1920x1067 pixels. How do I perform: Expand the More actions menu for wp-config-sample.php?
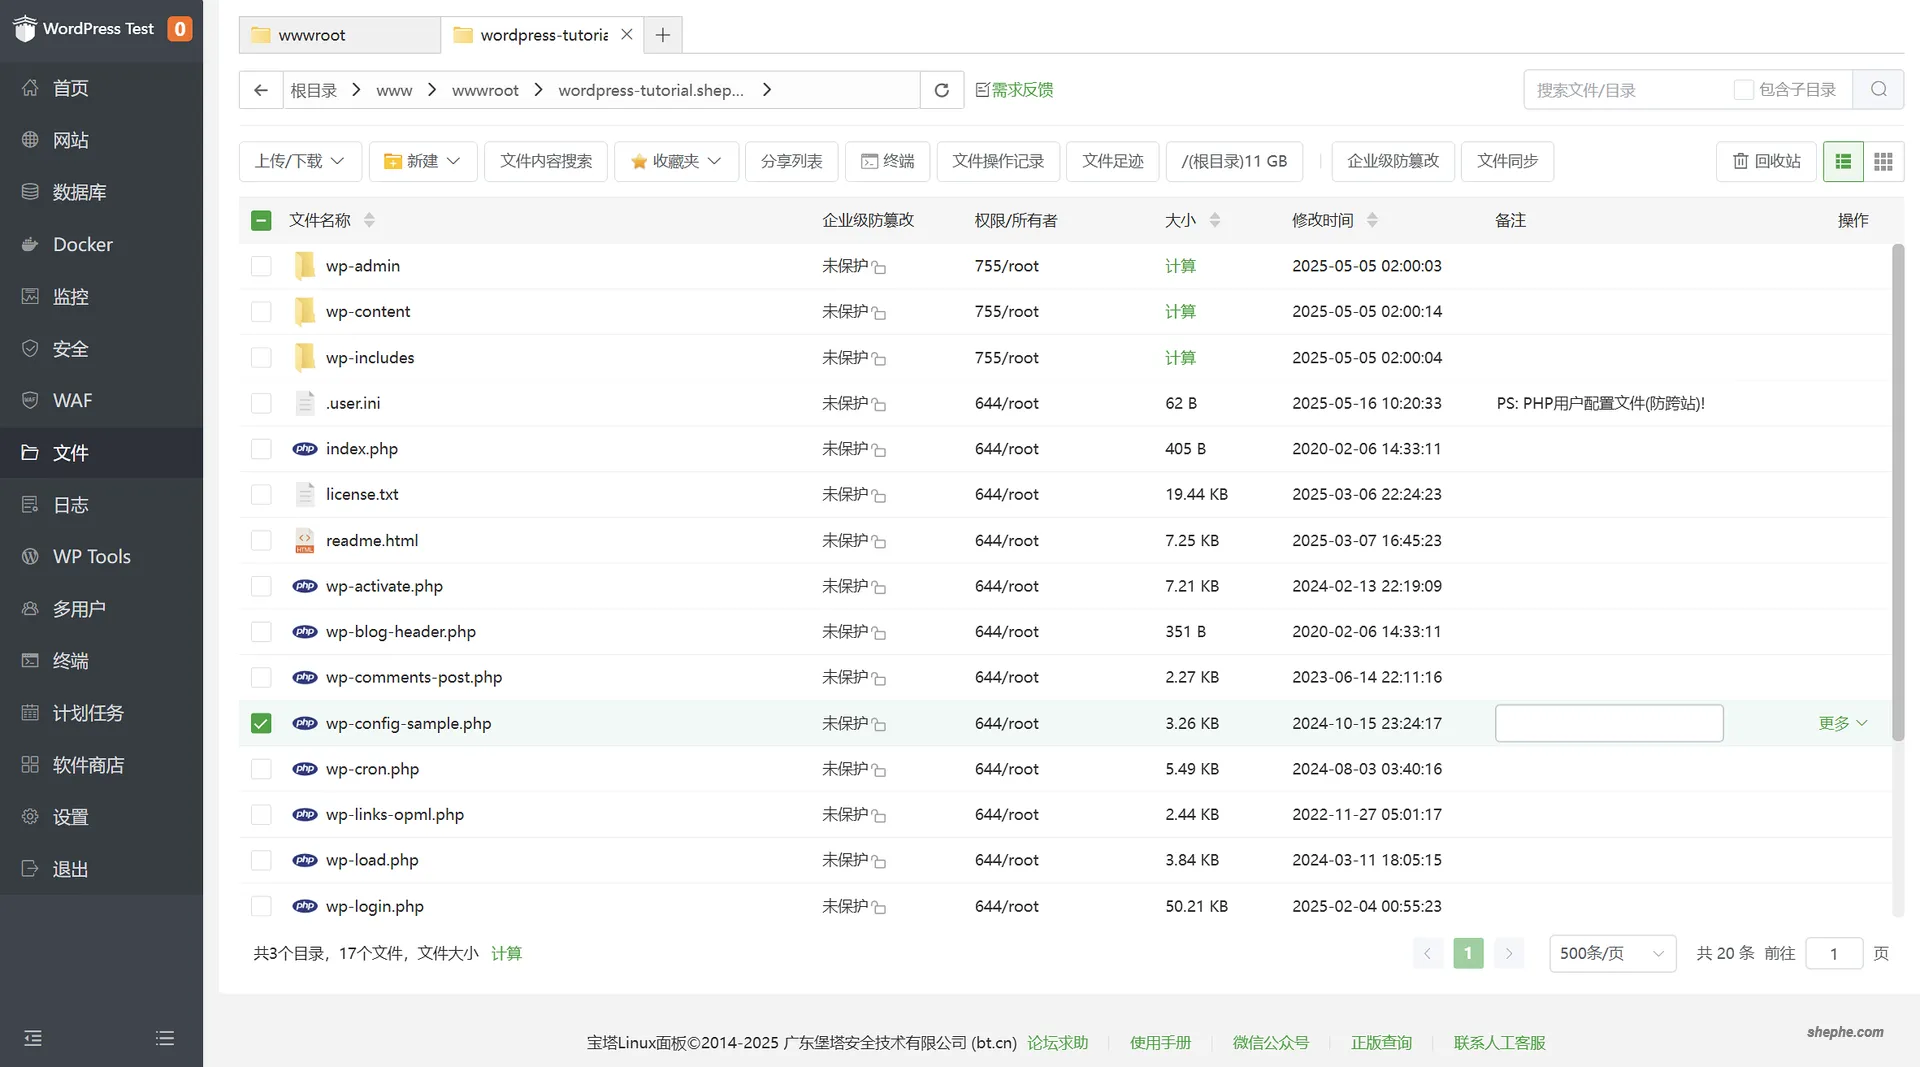pos(1842,723)
